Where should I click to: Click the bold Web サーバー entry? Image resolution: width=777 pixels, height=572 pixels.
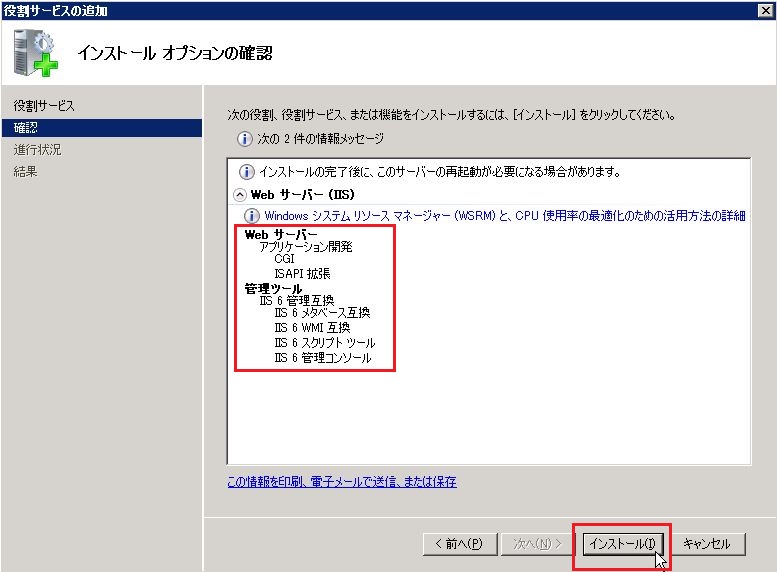(x=281, y=234)
